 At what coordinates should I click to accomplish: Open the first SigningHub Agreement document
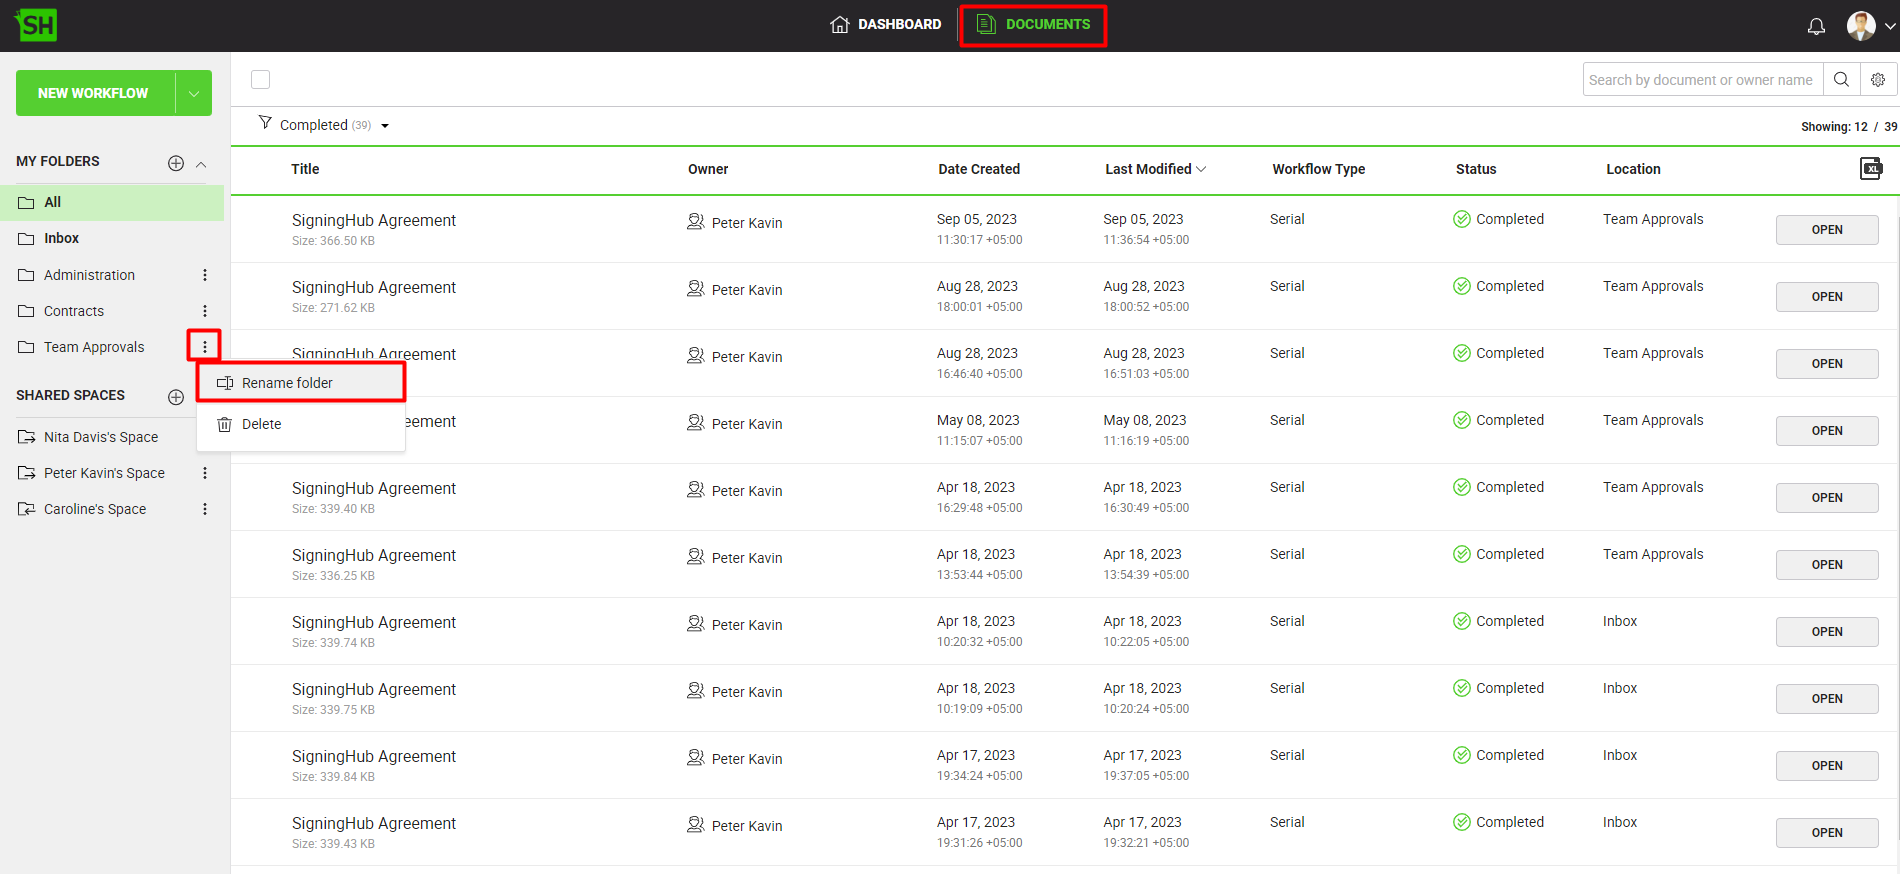(x=1826, y=230)
